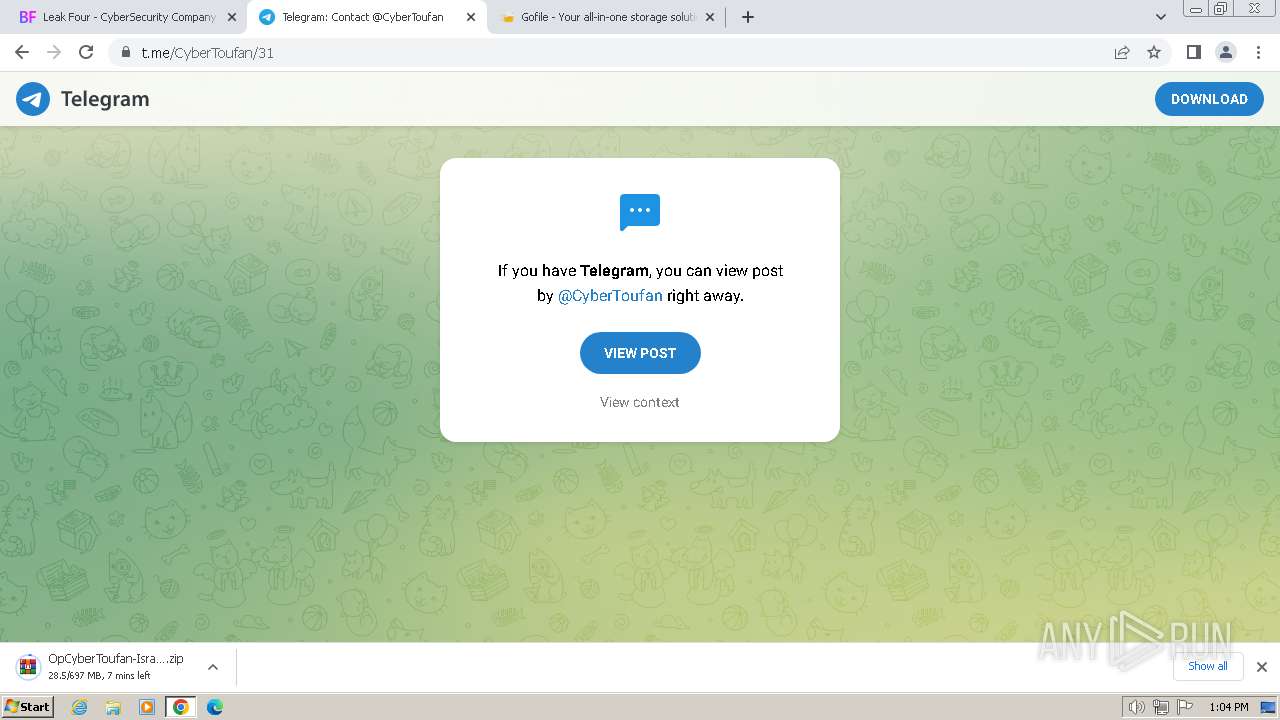The width and height of the screenshot is (1280, 720).
Task: Open the downloaded zip file icon
Action: click(x=28, y=666)
